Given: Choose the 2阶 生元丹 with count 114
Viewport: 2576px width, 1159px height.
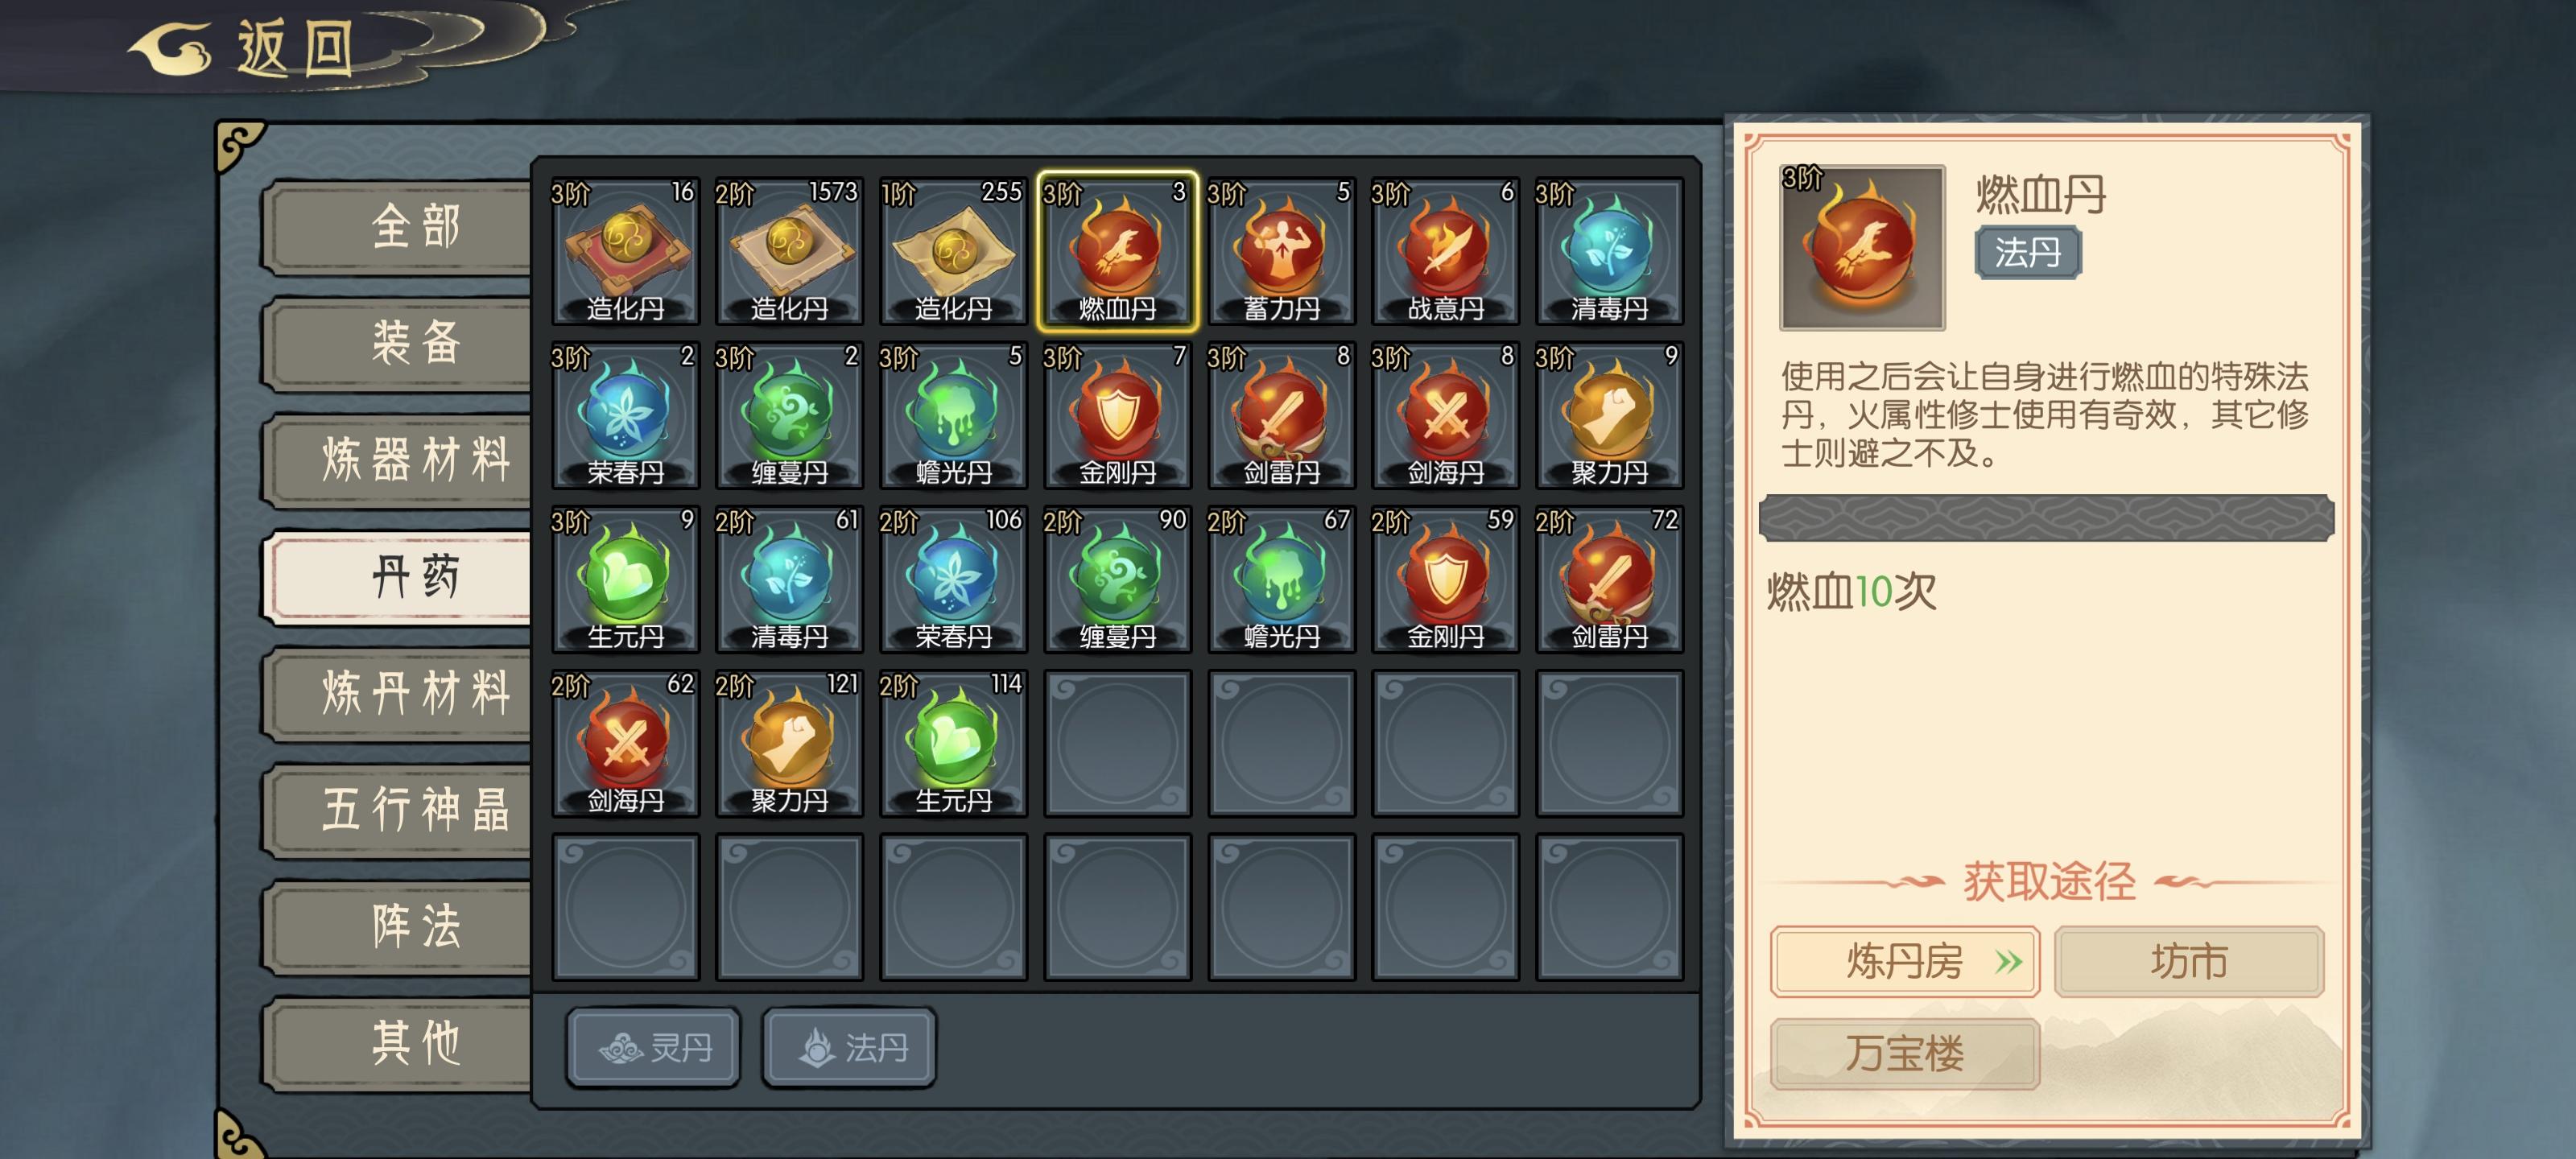Looking at the screenshot, I should tap(953, 743).
